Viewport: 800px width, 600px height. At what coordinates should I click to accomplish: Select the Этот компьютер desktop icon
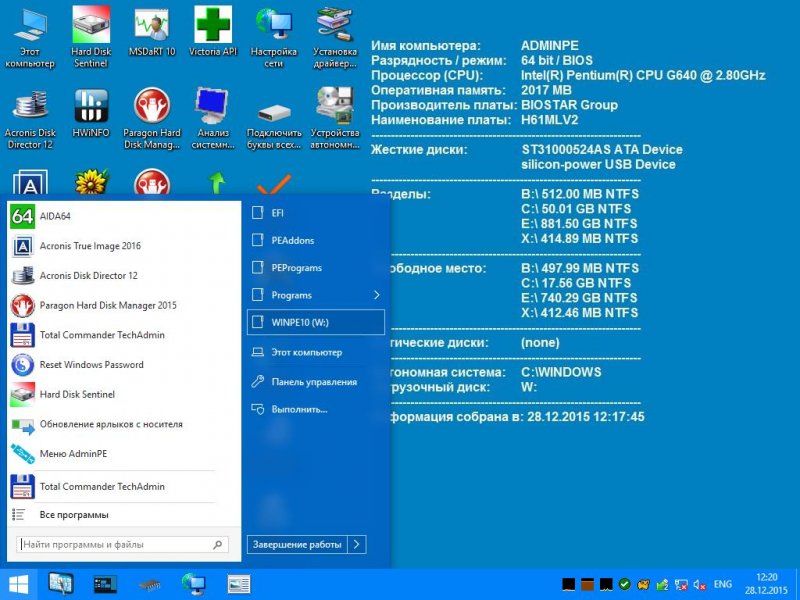coord(30,37)
